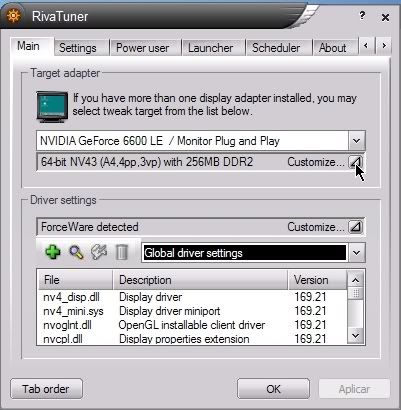Click the monitor icon in Target adapter
The height and width of the screenshot is (410, 401).
click(x=52, y=107)
